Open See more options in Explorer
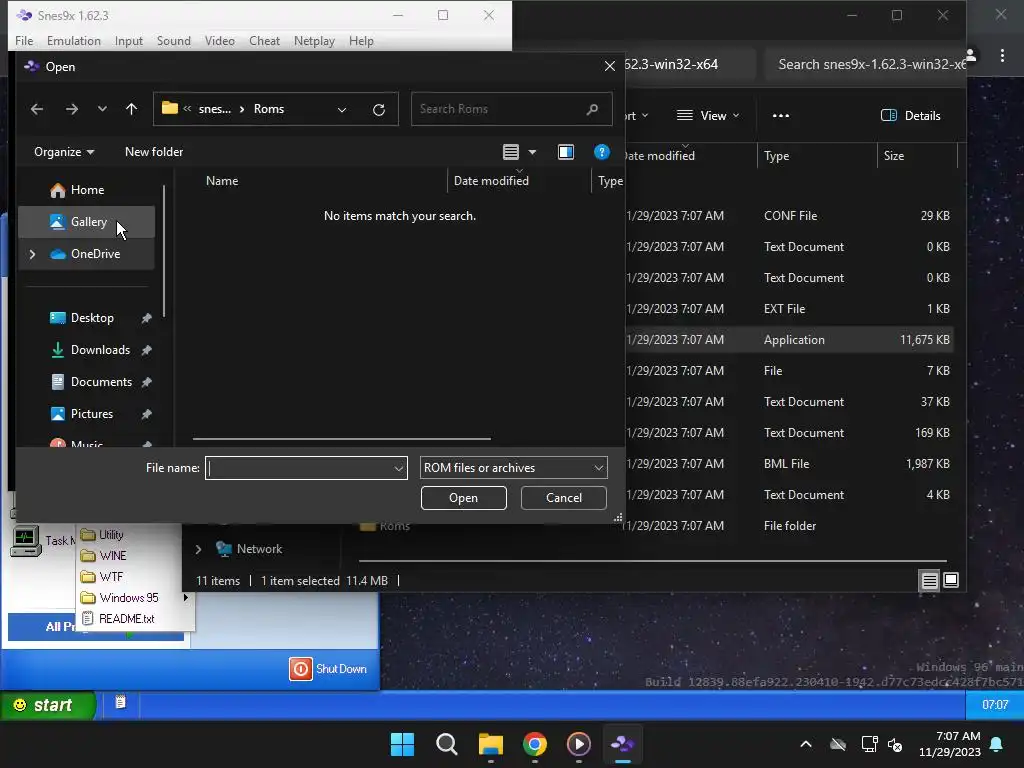 [x=780, y=116]
